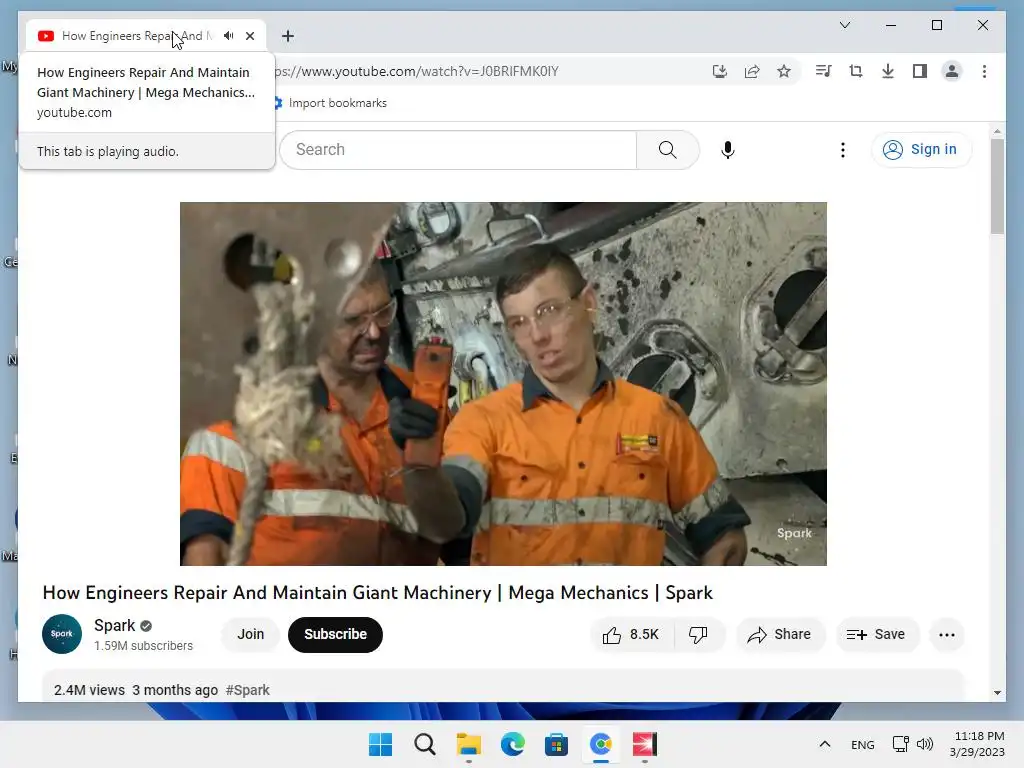1024x768 pixels.
Task: Click the Sign in button
Action: coord(921,150)
